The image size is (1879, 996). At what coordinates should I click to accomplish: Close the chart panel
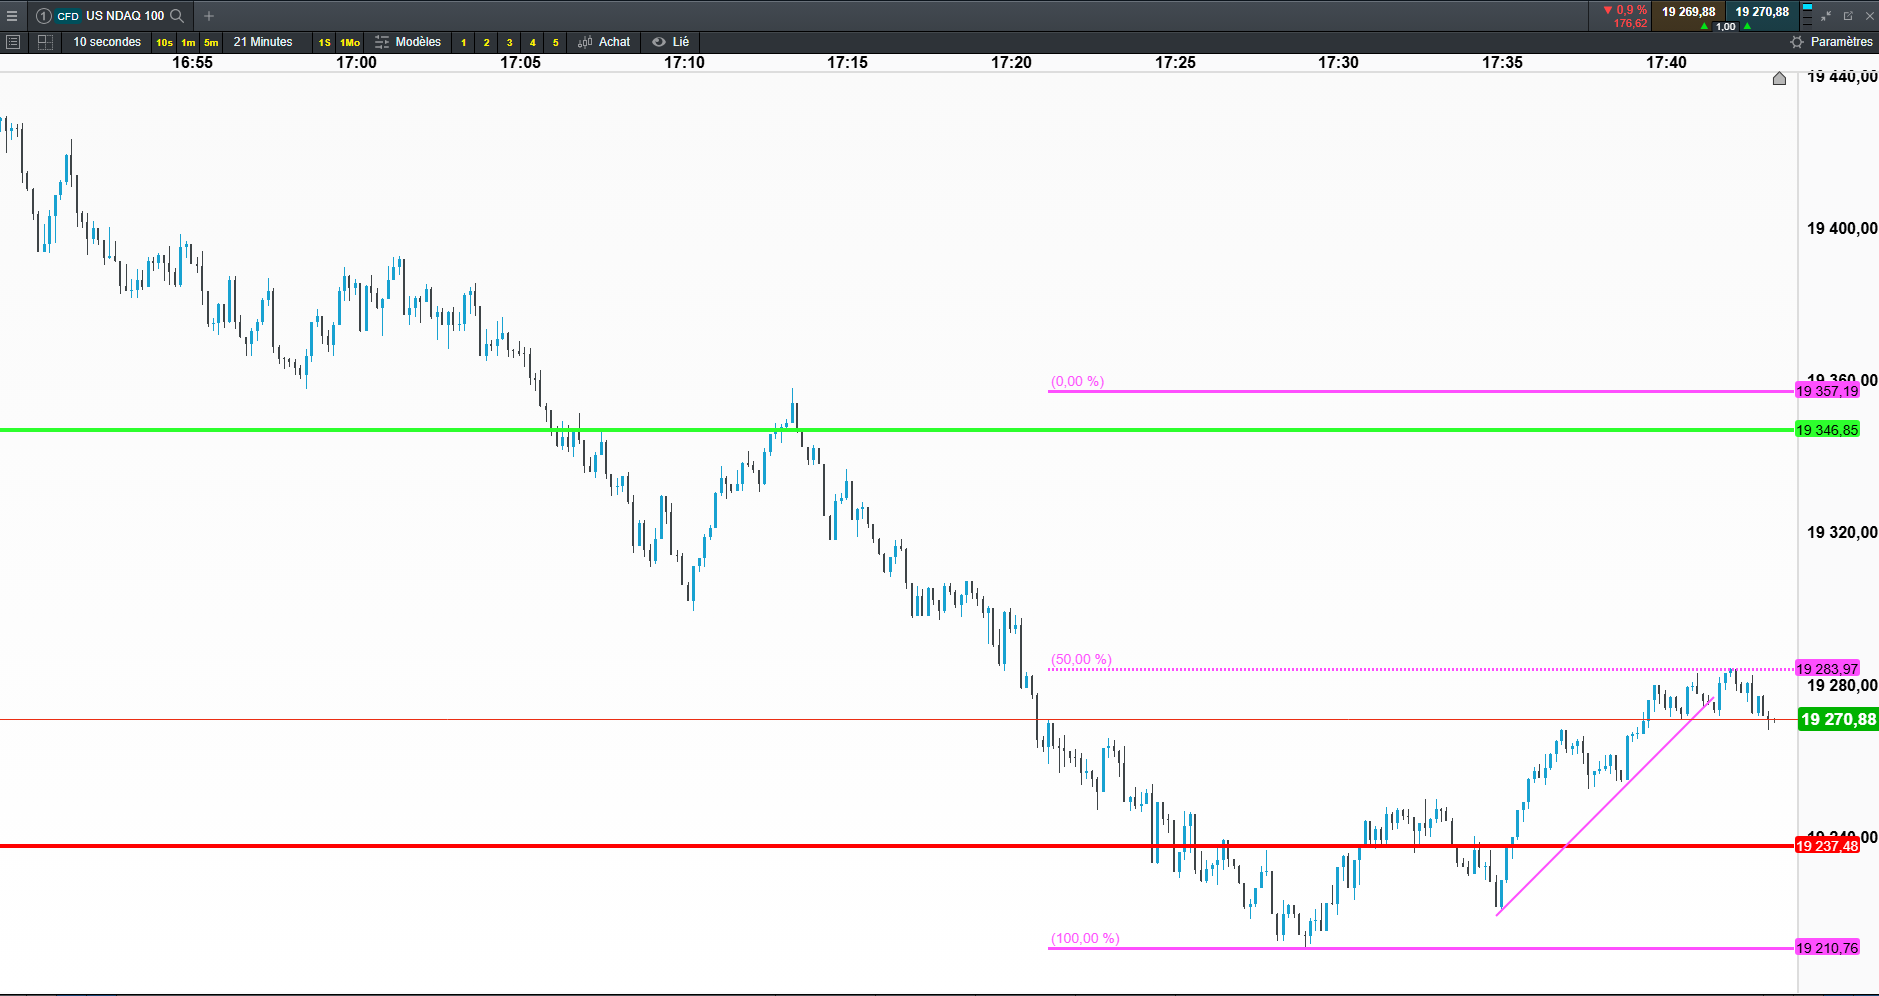1869,16
